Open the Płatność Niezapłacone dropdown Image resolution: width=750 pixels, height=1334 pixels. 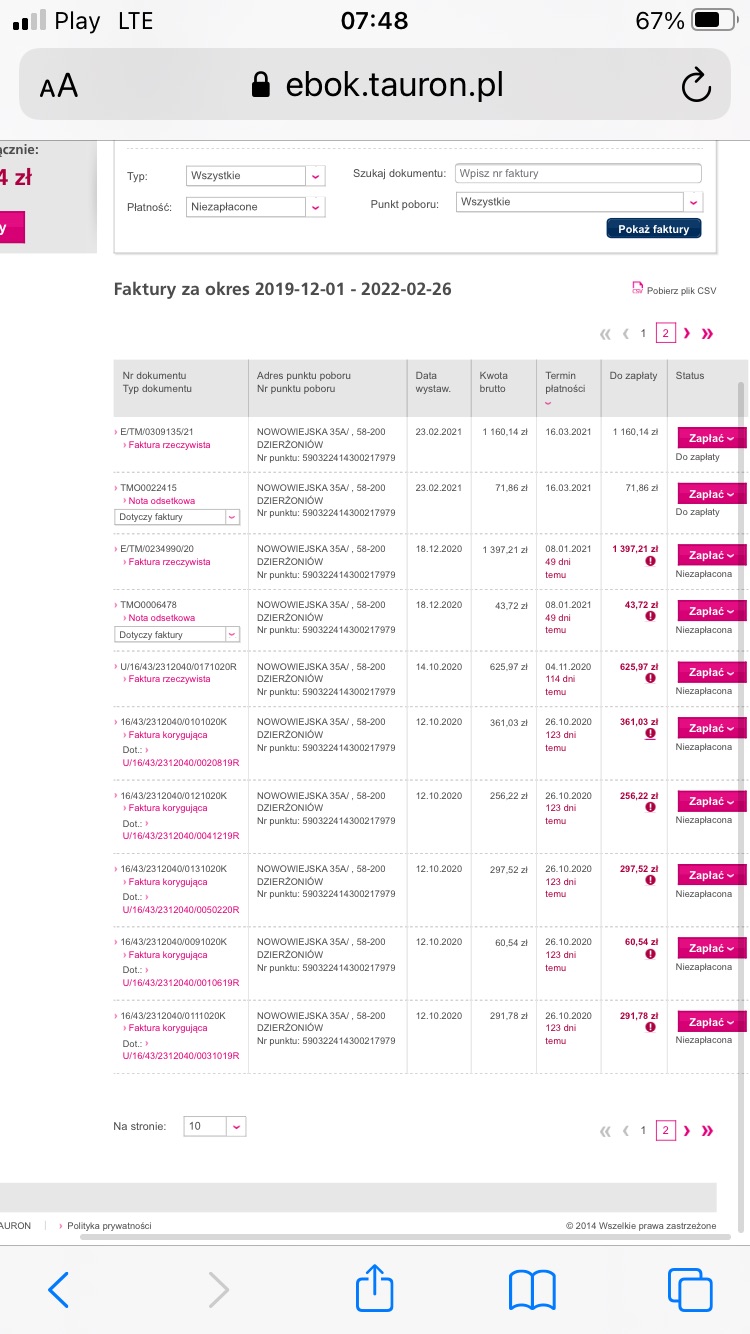click(x=256, y=207)
